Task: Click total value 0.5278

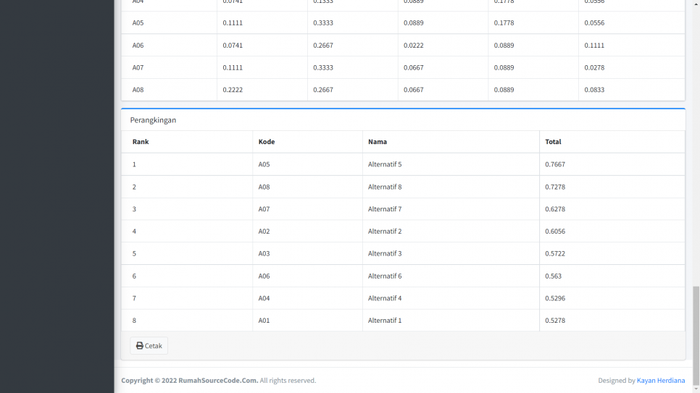Action: 555,321
